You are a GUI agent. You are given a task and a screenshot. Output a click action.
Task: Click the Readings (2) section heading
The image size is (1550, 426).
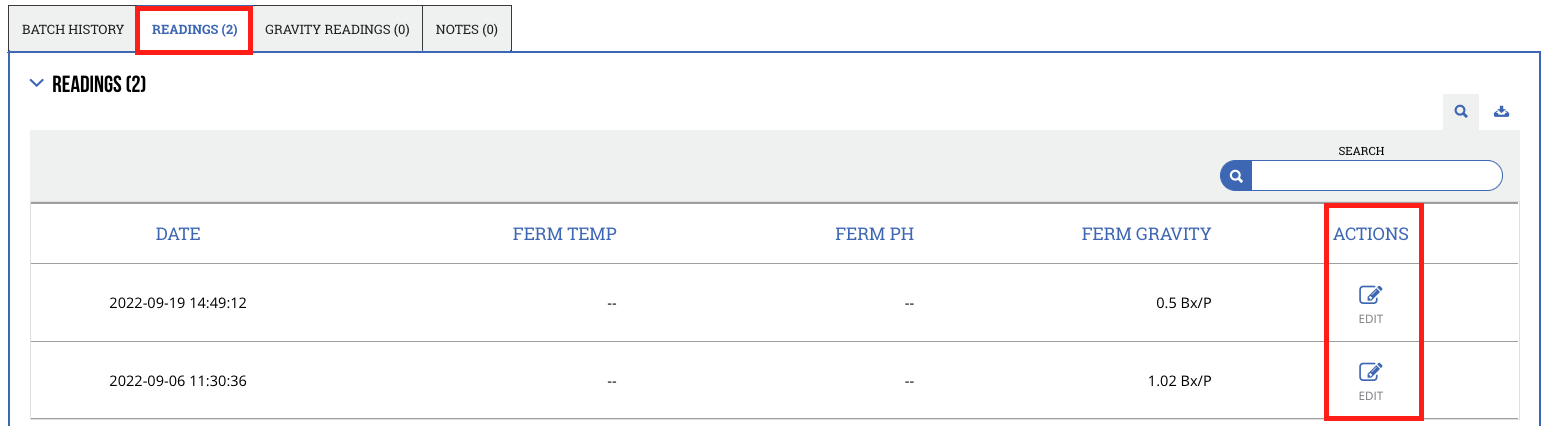(99, 84)
